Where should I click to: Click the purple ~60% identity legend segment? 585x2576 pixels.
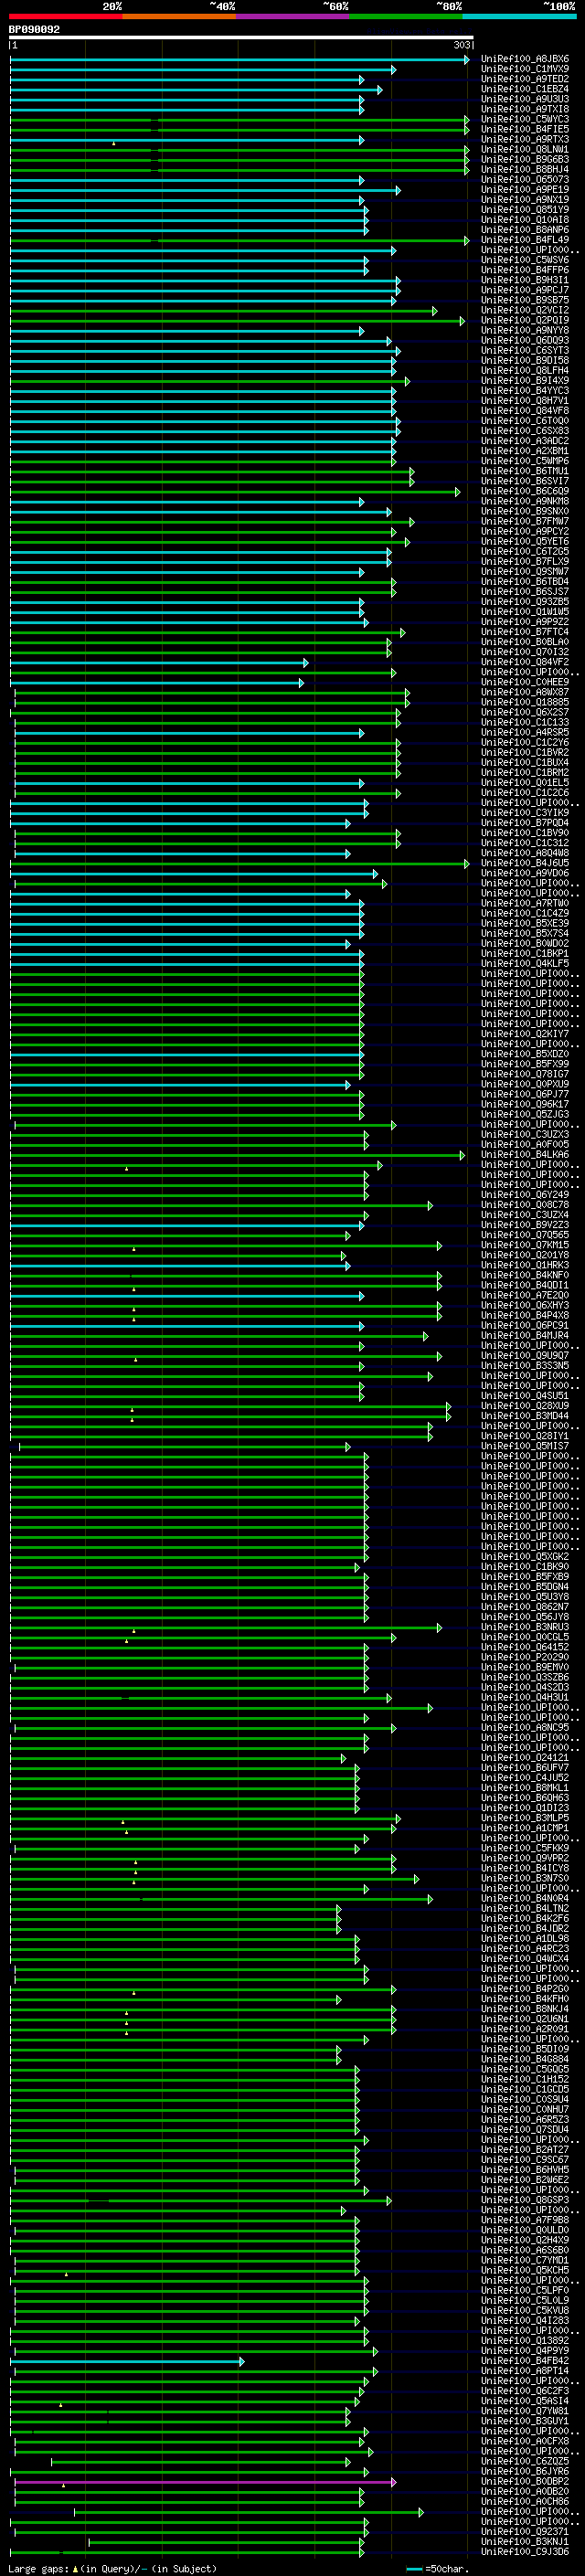click(292, 16)
